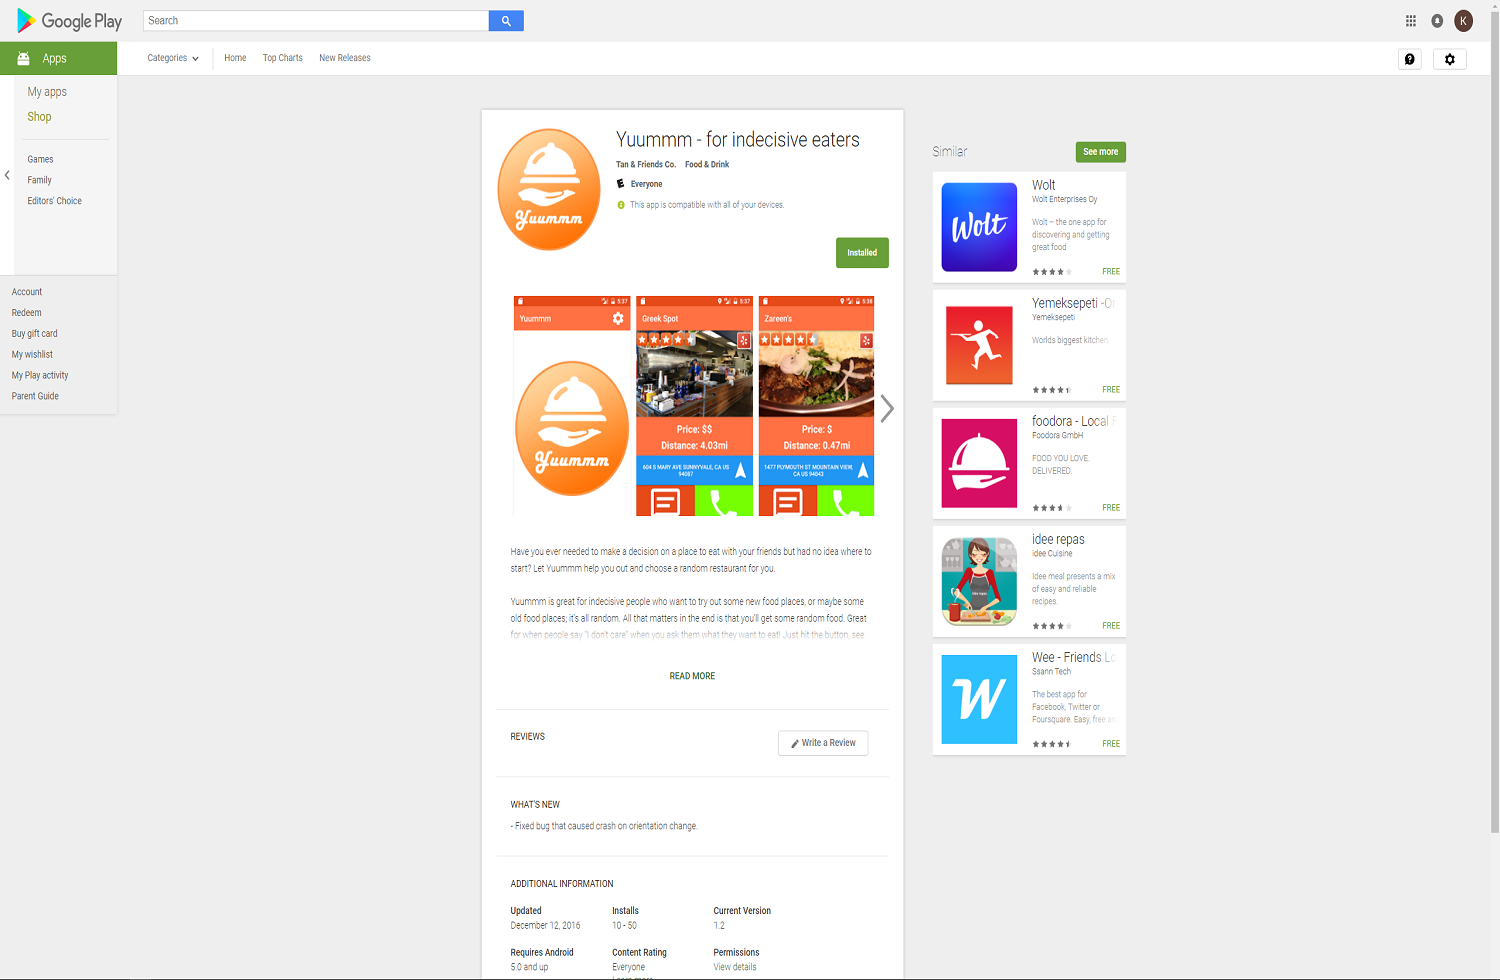The height and width of the screenshot is (980, 1500).
Task: Show next screenshots with right chevron
Action: pos(887,408)
